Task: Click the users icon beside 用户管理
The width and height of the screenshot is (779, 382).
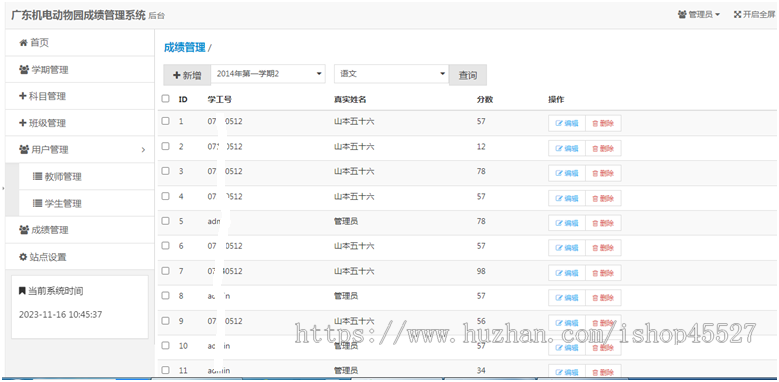Action: pyautogui.click(x=24, y=150)
